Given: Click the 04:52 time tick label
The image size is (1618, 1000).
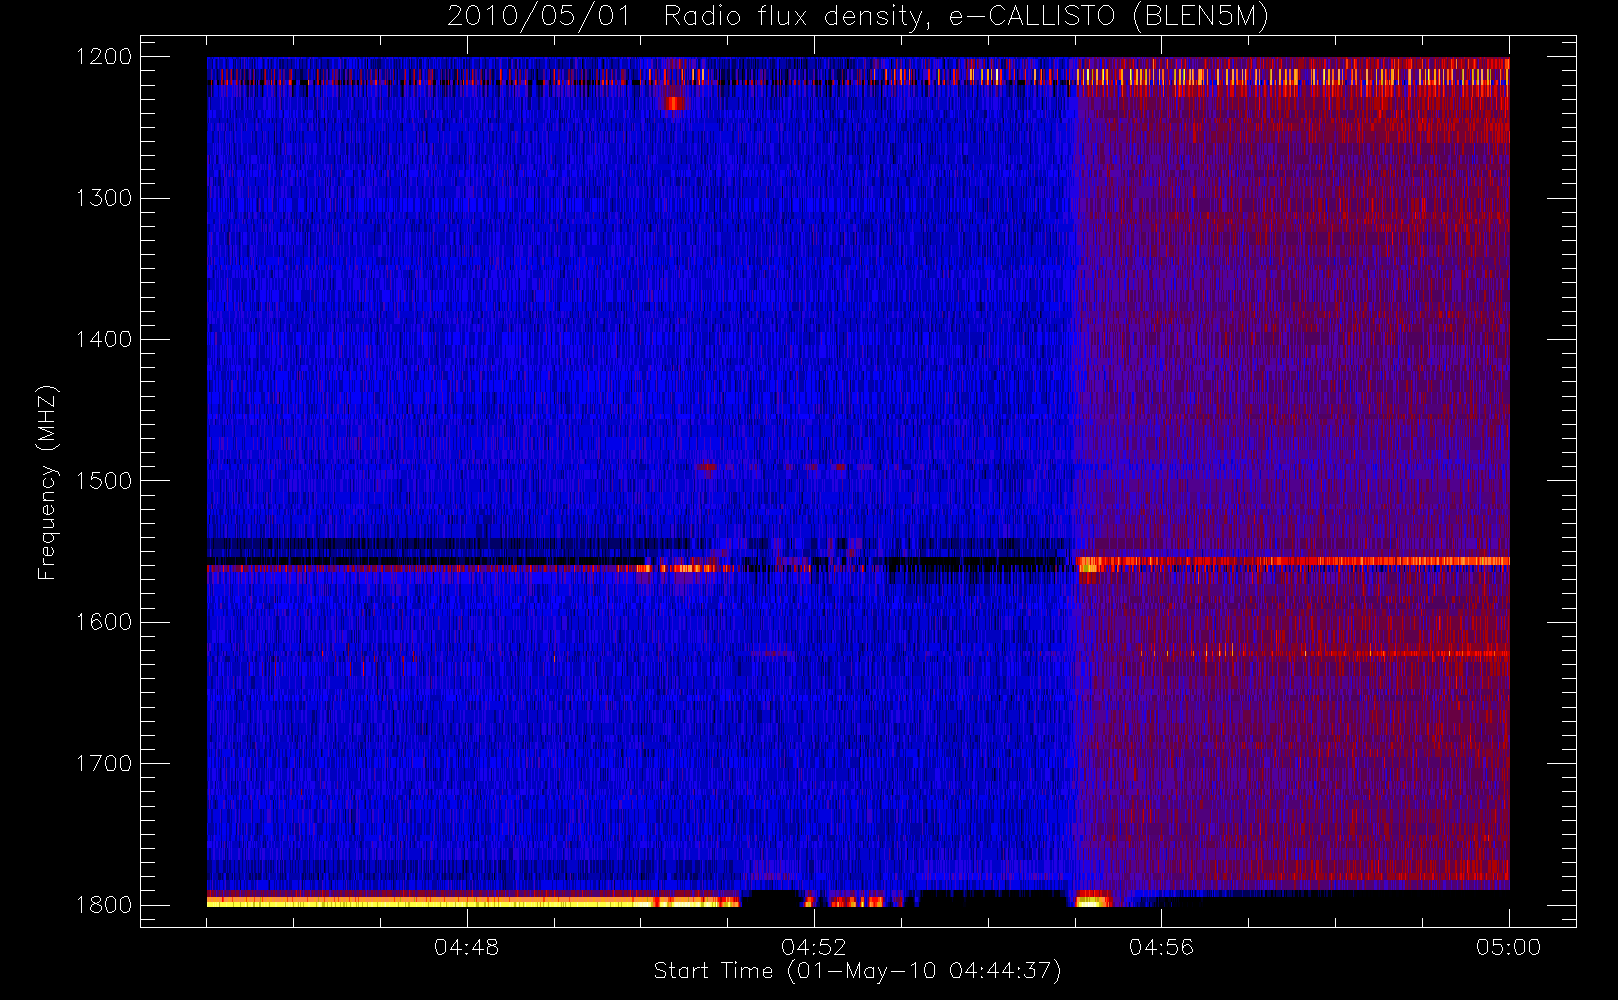Looking at the screenshot, I should [x=814, y=947].
